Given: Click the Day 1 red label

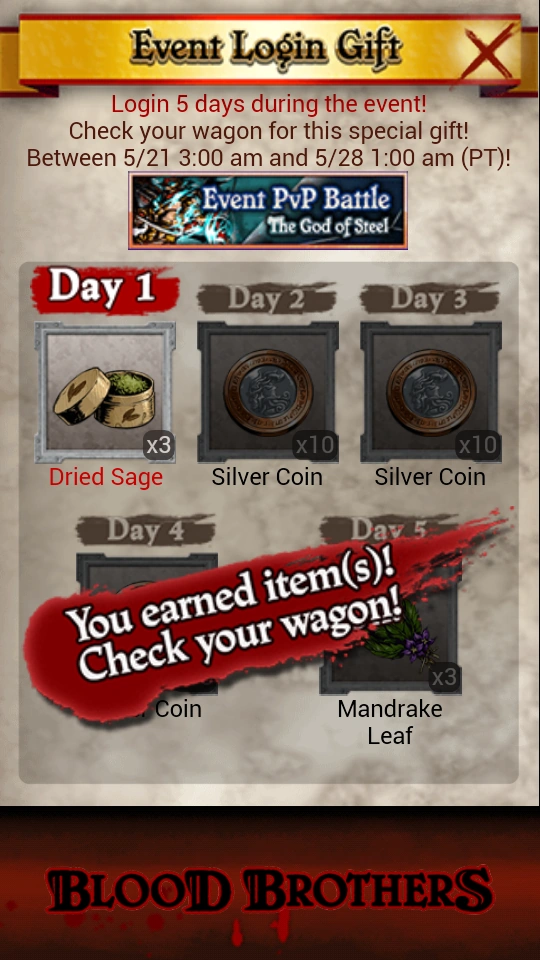Looking at the screenshot, I should 105,288.
